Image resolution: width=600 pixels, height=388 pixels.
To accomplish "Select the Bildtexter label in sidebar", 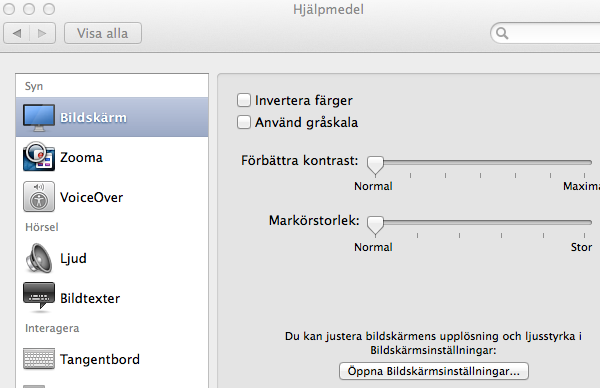I will pyautogui.click(x=90, y=298).
